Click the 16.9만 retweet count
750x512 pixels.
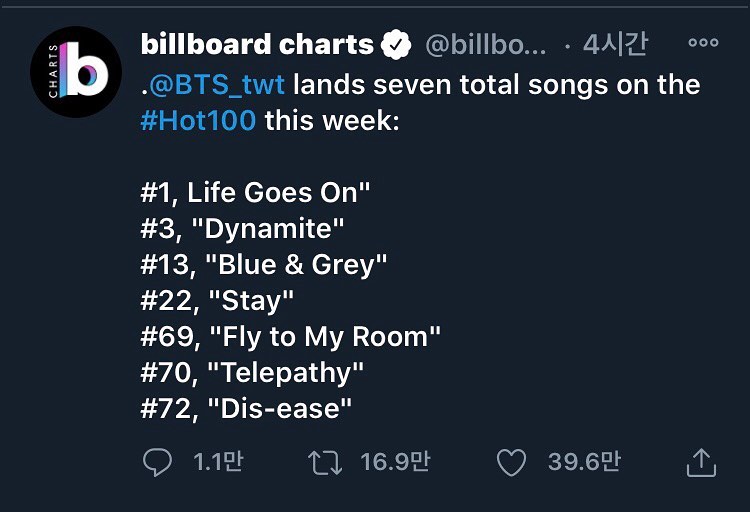(395, 462)
